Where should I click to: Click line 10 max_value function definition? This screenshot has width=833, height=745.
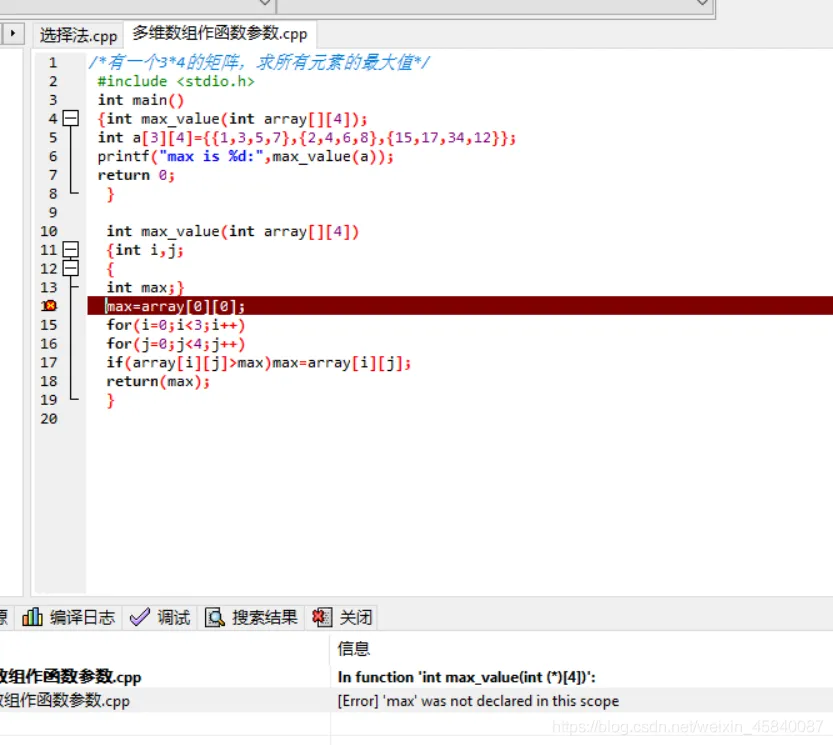point(233,231)
